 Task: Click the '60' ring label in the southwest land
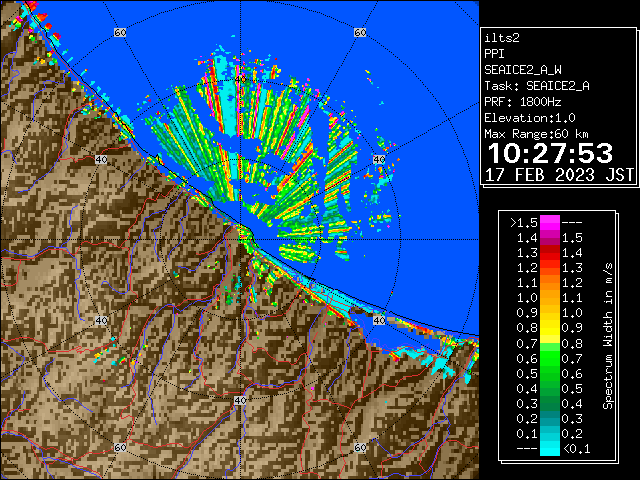(x=120, y=447)
